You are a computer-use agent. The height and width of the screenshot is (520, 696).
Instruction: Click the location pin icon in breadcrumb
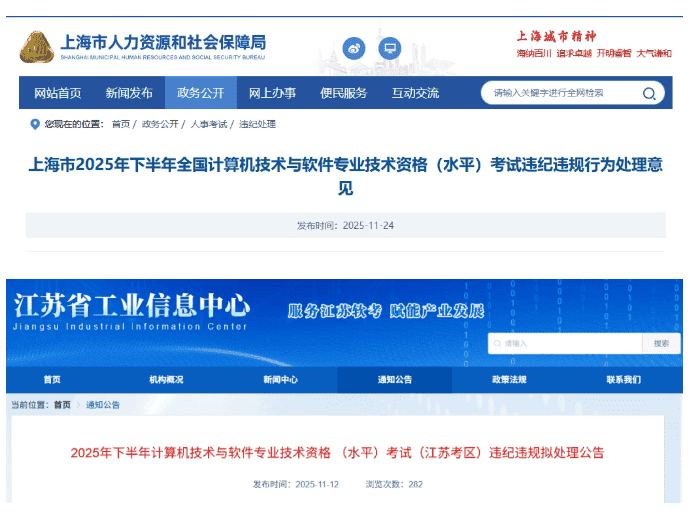point(35,125)
